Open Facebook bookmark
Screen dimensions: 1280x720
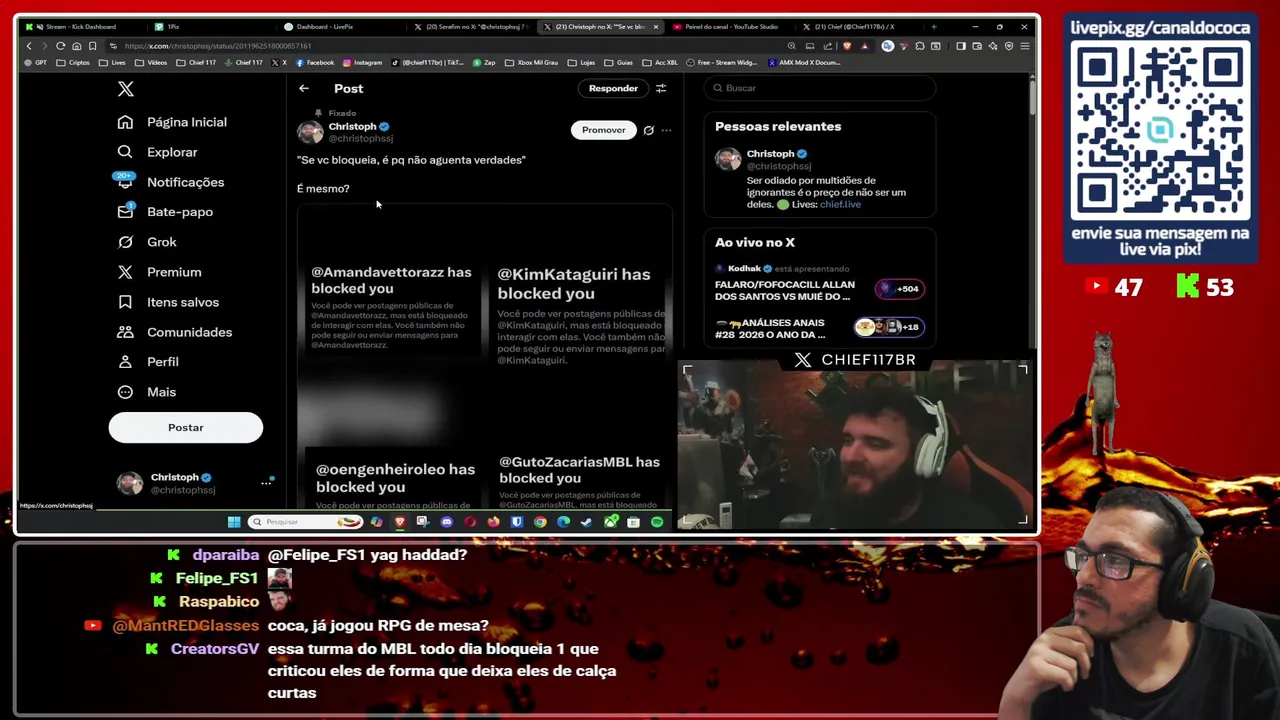314,63
